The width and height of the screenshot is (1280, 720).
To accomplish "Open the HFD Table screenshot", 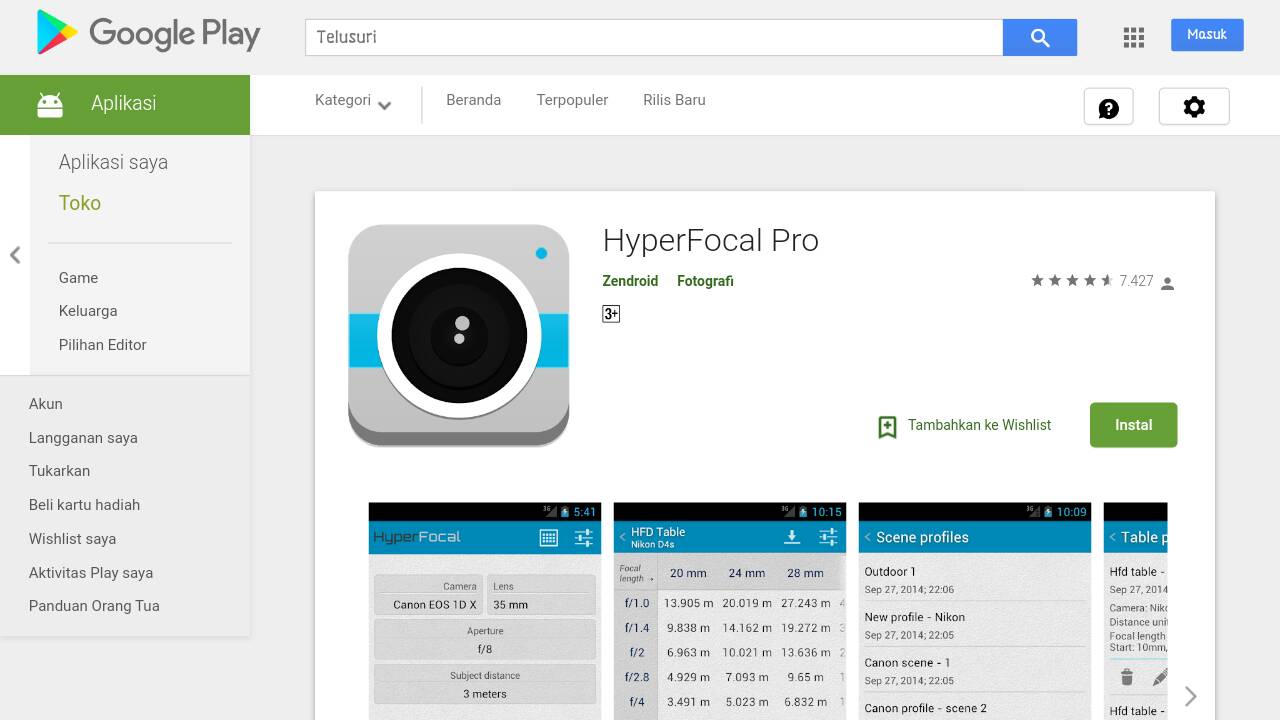I will tap(730, 611).
